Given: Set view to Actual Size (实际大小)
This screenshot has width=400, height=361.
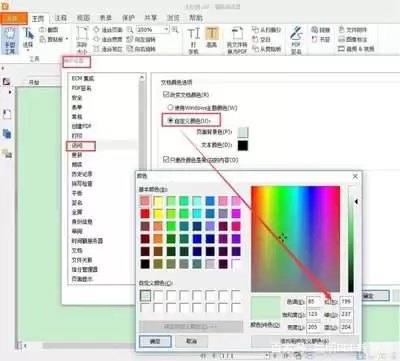Looking at the screenshot, I should click(x=82, y=40).
